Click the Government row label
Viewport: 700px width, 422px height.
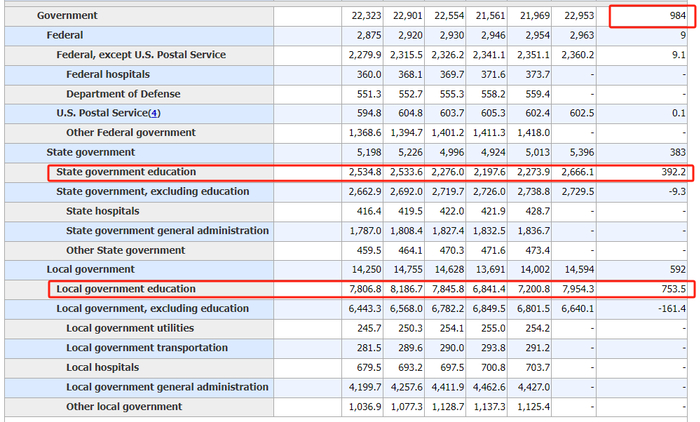click(x=67, y=16)
